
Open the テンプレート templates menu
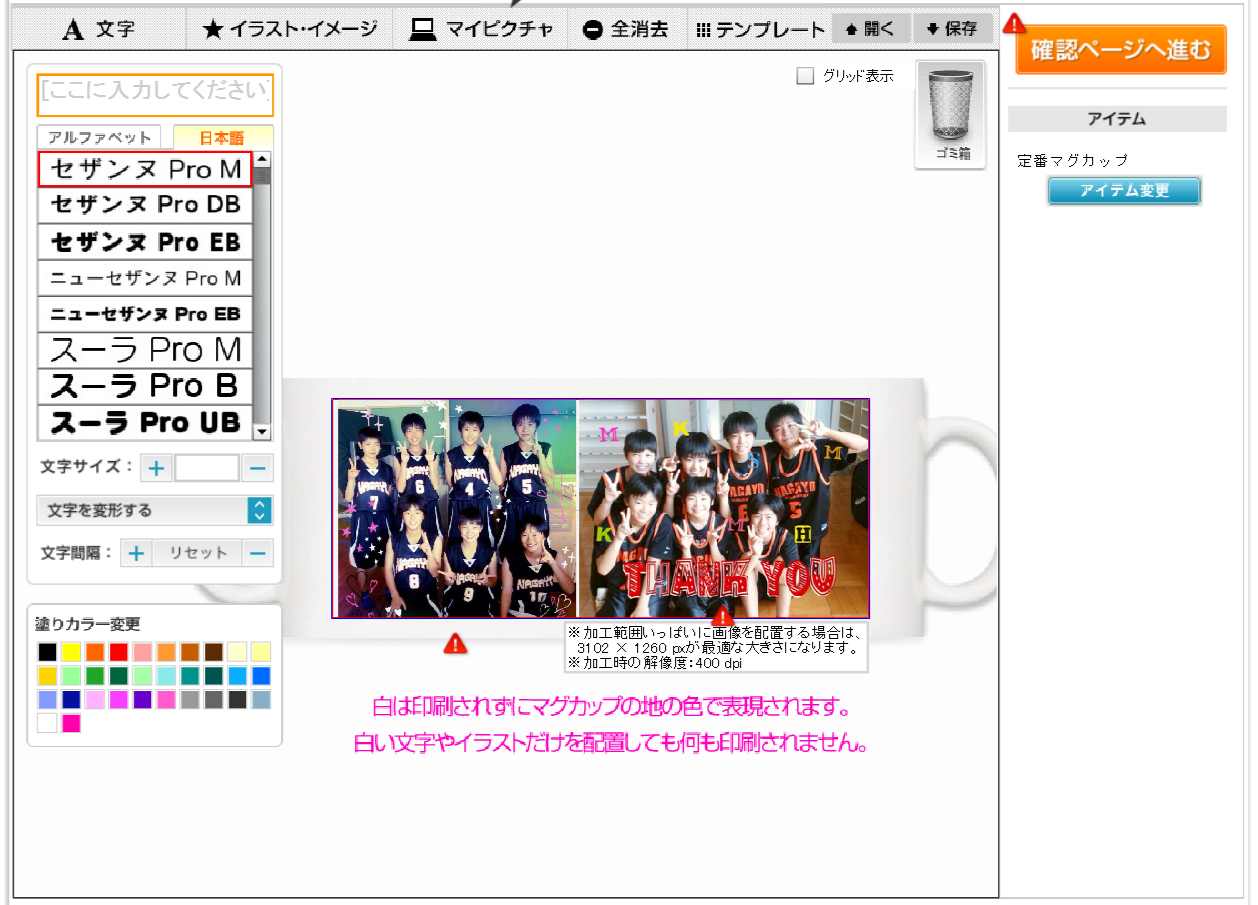point(760,30)
